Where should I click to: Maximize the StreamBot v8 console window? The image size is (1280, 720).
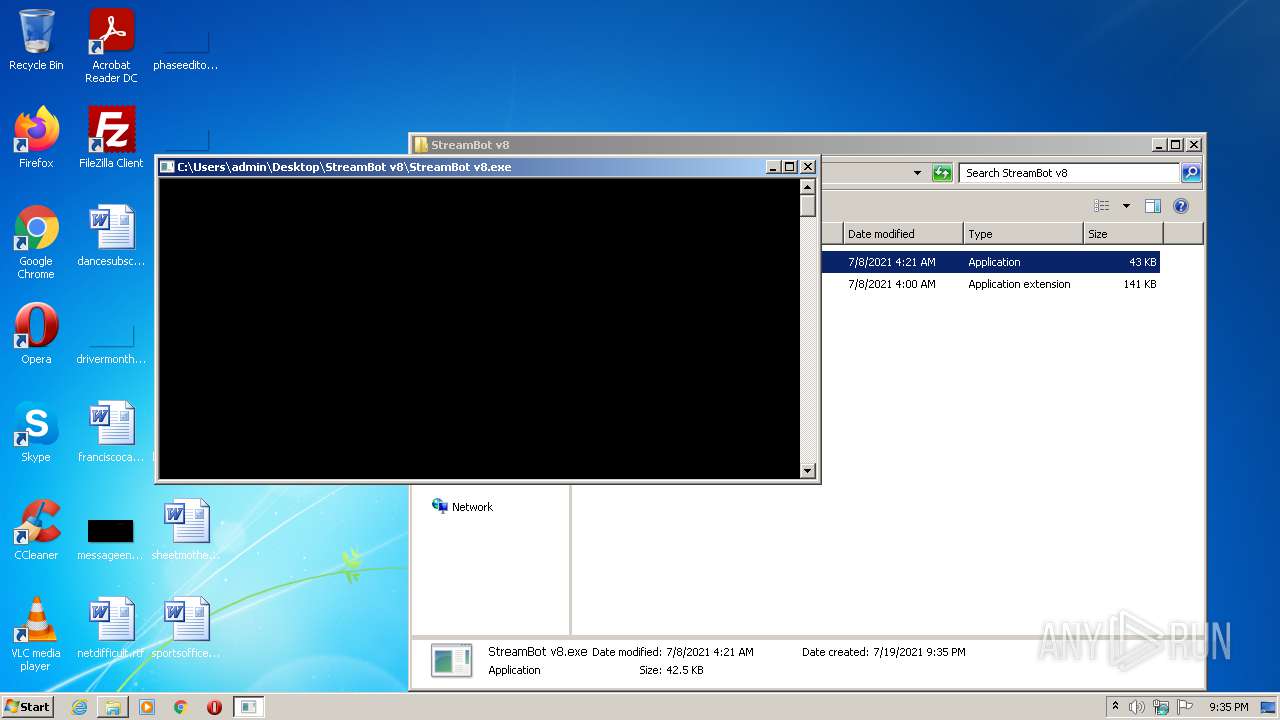click(x=790, y=167)
